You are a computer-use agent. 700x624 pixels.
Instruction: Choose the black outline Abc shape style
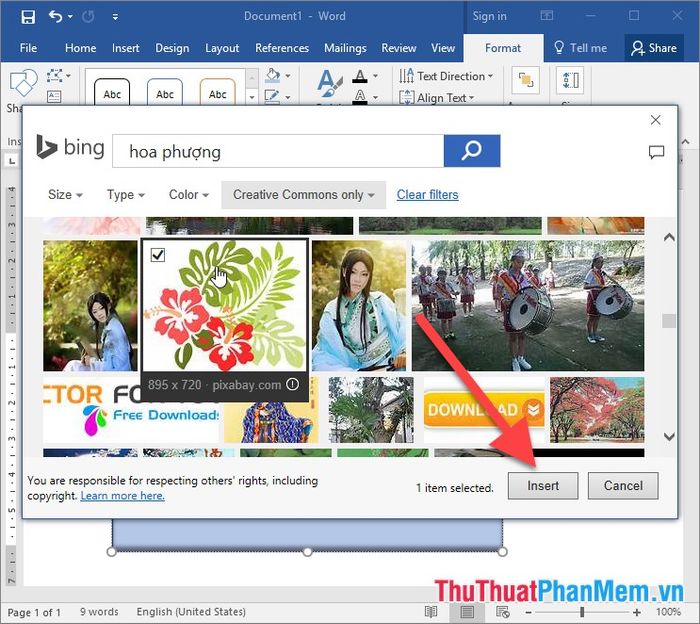(112, 92)
